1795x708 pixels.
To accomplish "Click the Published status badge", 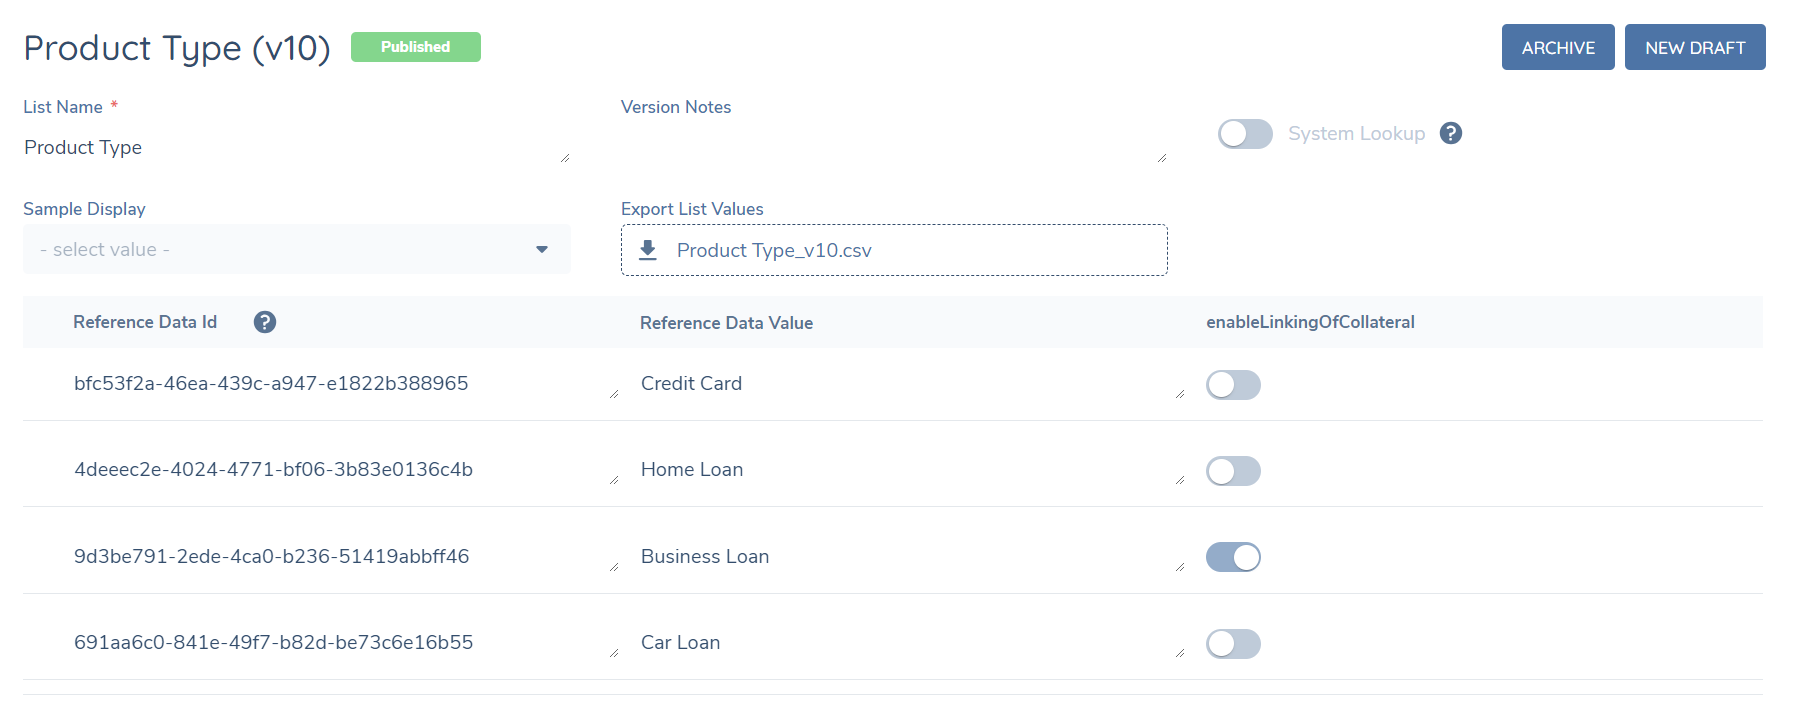I will tap(415, 47).
